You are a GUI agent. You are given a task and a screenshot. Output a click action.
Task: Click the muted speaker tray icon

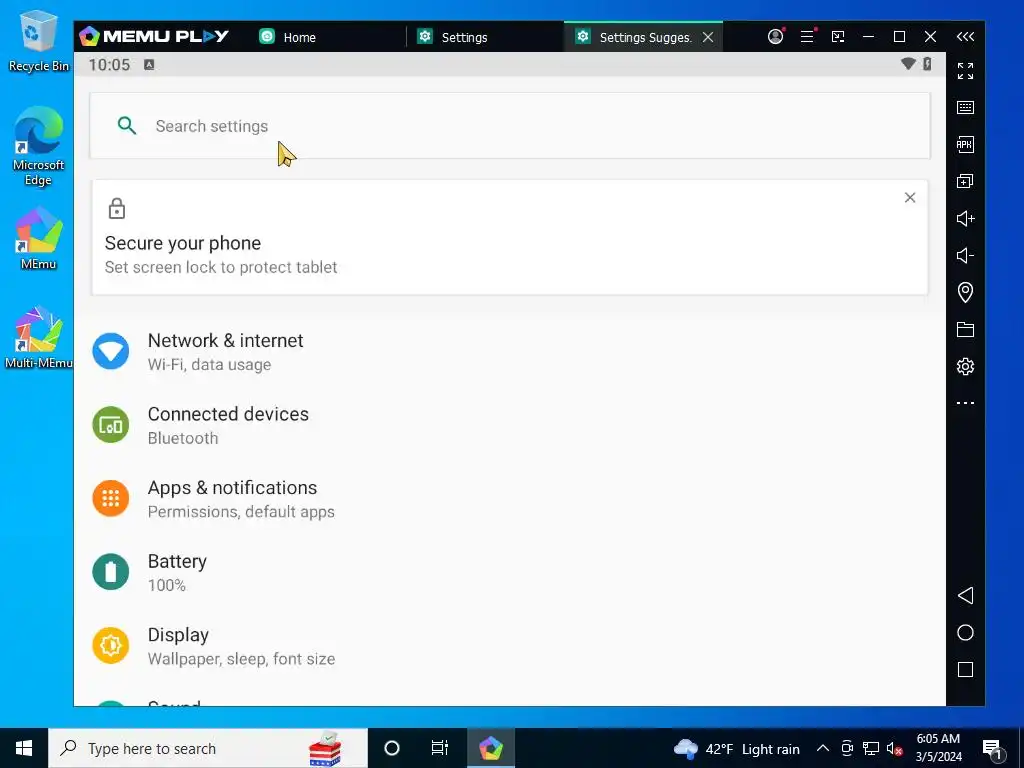(x=895, y=748)
